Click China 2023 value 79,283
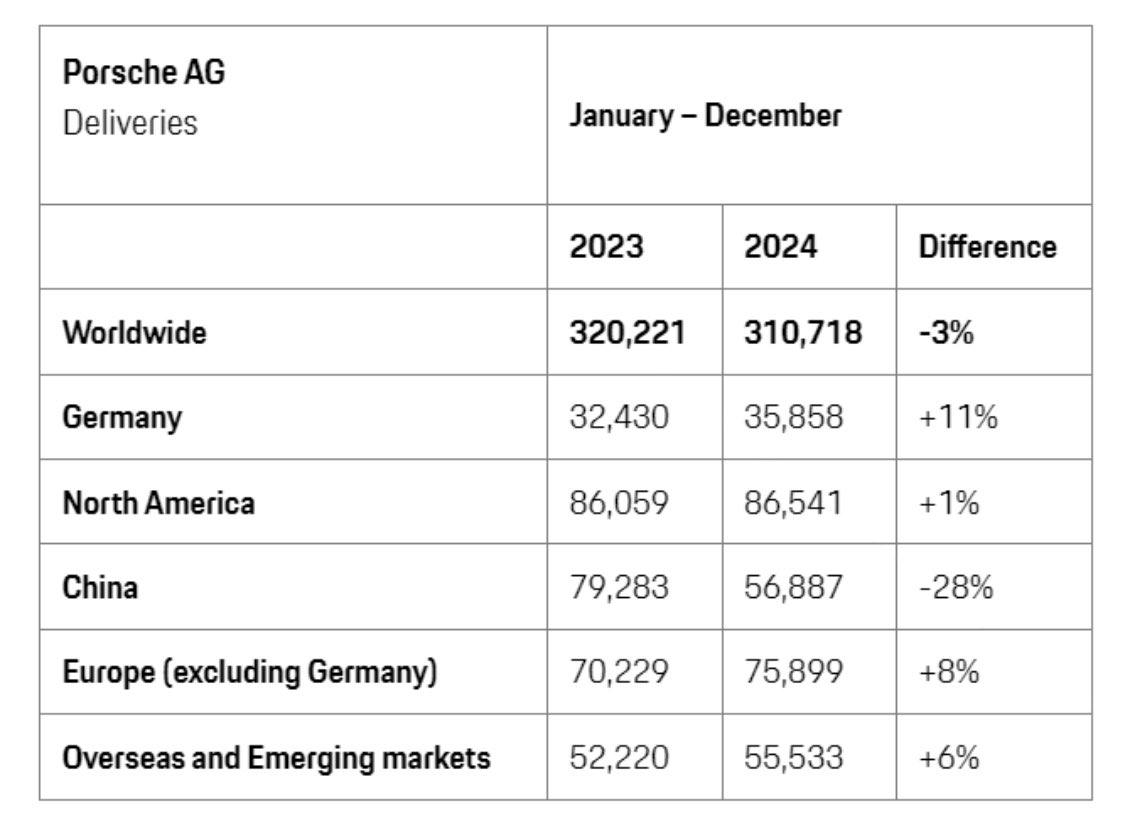Screen dimensions: 1125x815 619,587
